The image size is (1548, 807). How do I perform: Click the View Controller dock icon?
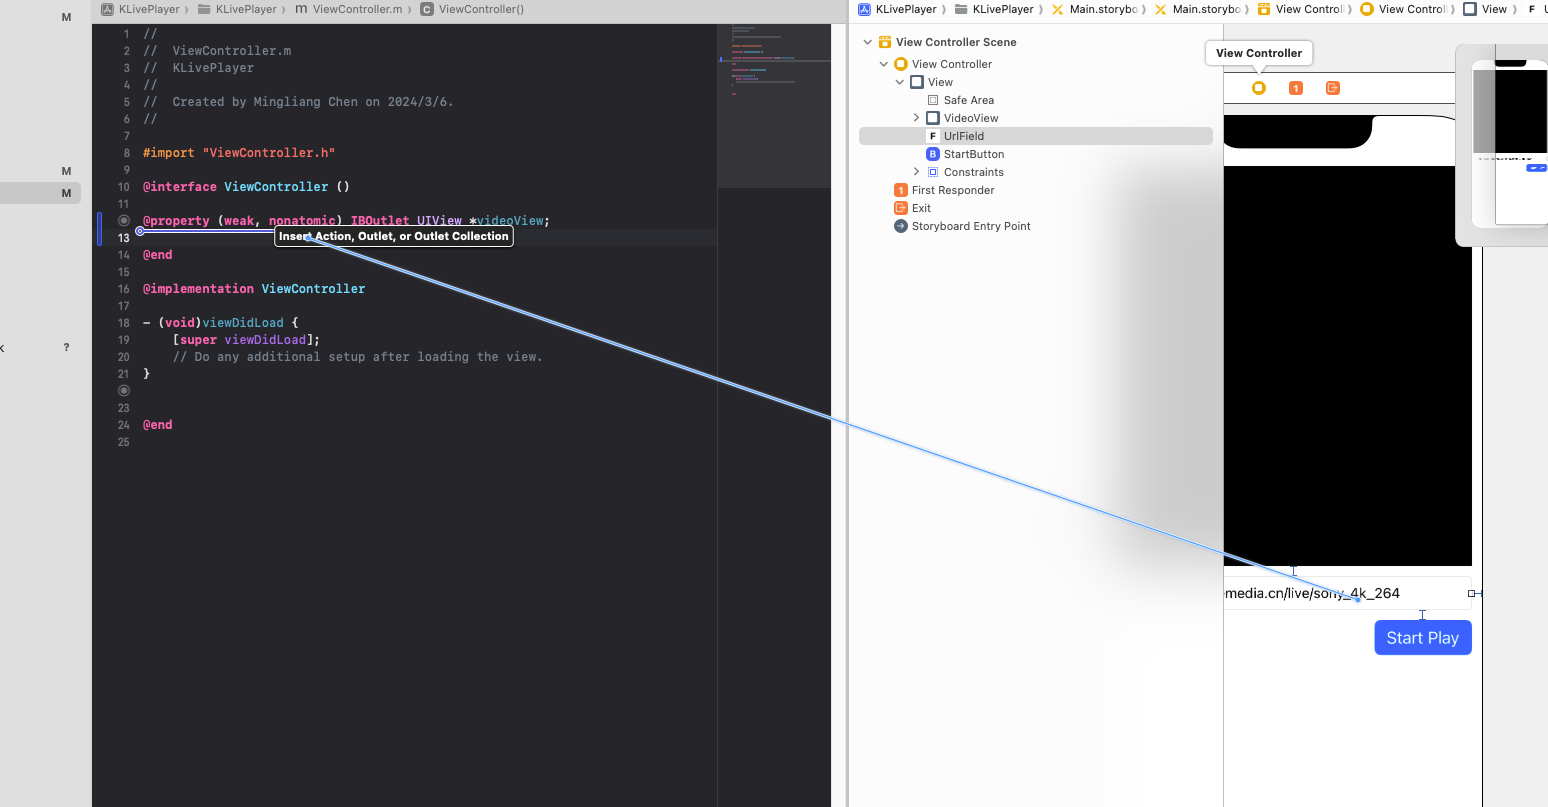click(x=1259, y=88)
